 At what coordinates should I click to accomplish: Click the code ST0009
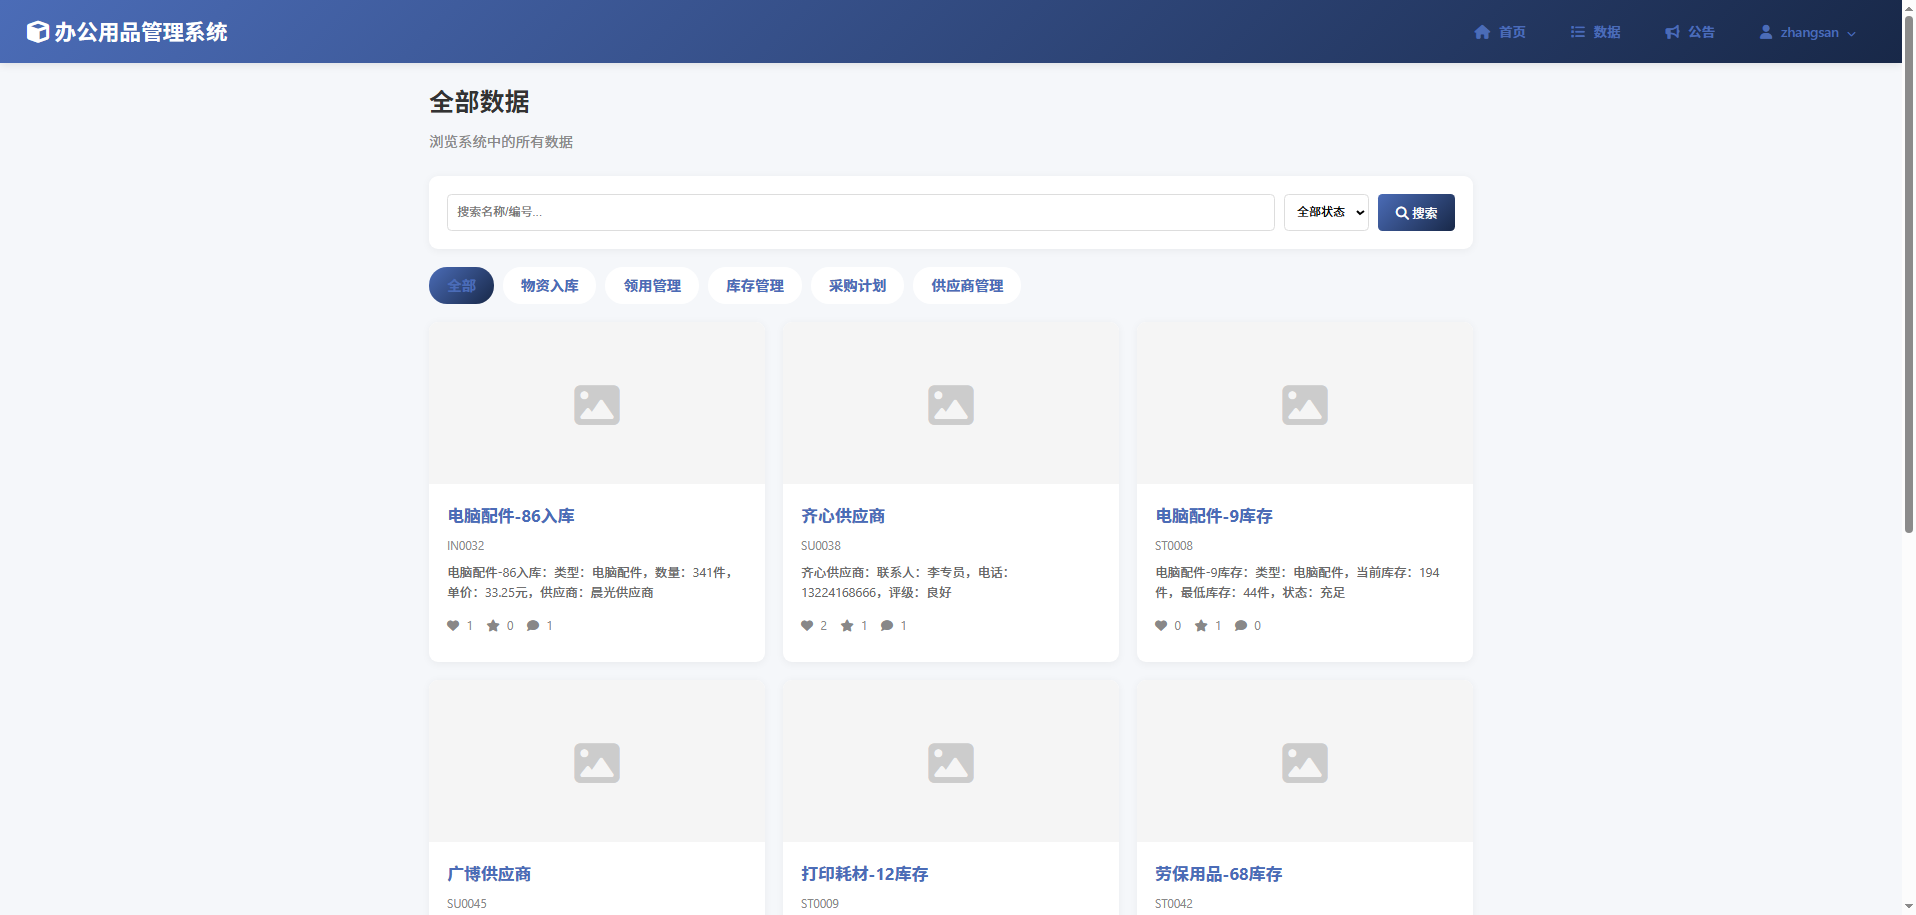click(820, 904)
